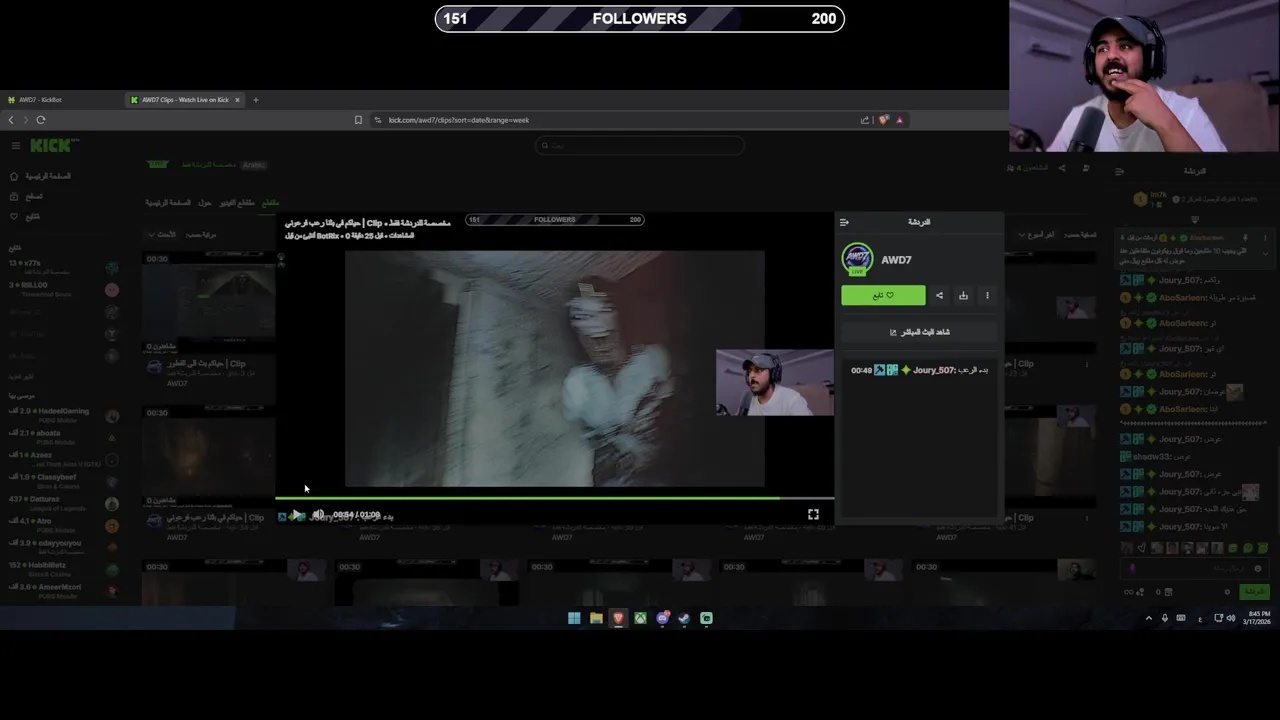
Task: Collapse the main stream chat panel
Action: pos(1120,171)
